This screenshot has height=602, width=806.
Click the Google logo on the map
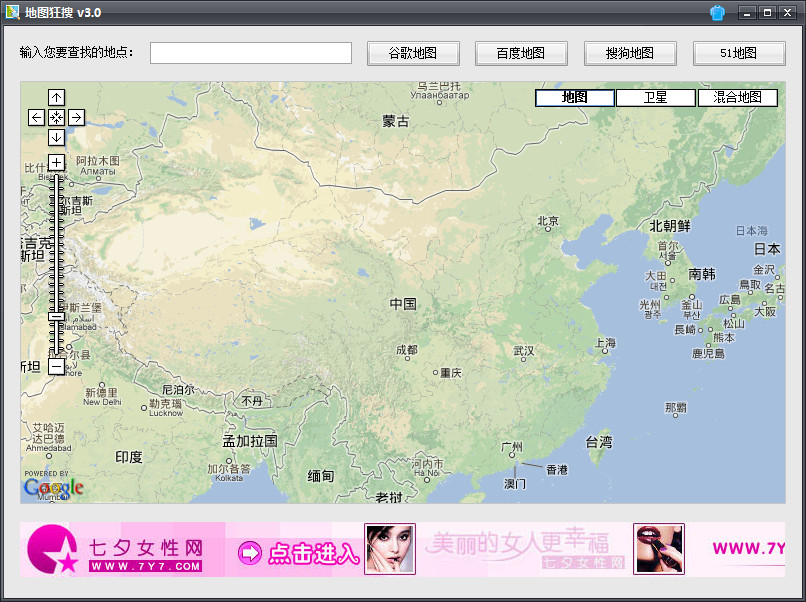(53, 487)
